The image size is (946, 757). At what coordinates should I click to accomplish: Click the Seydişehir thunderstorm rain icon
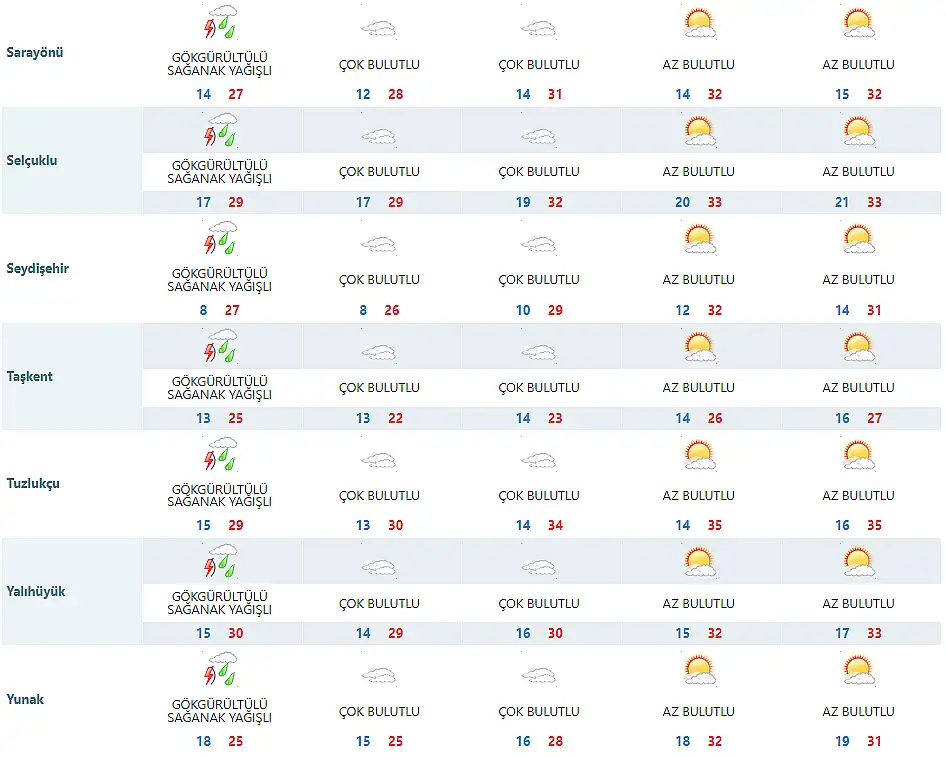tap(220, 239)
